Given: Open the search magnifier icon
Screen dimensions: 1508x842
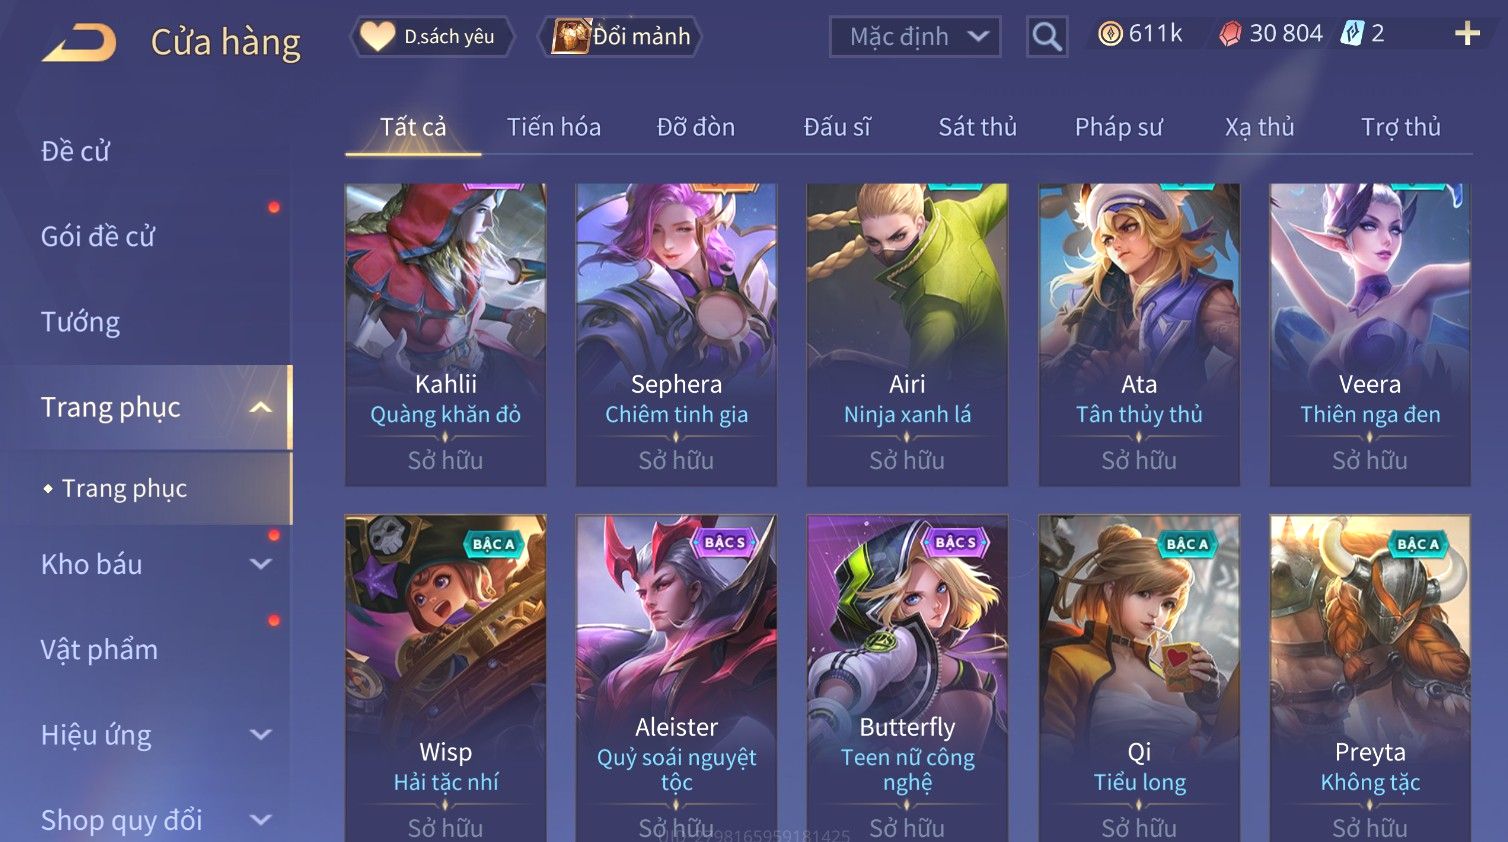Looking at the screenshot, I should (x=1047, y=37).
